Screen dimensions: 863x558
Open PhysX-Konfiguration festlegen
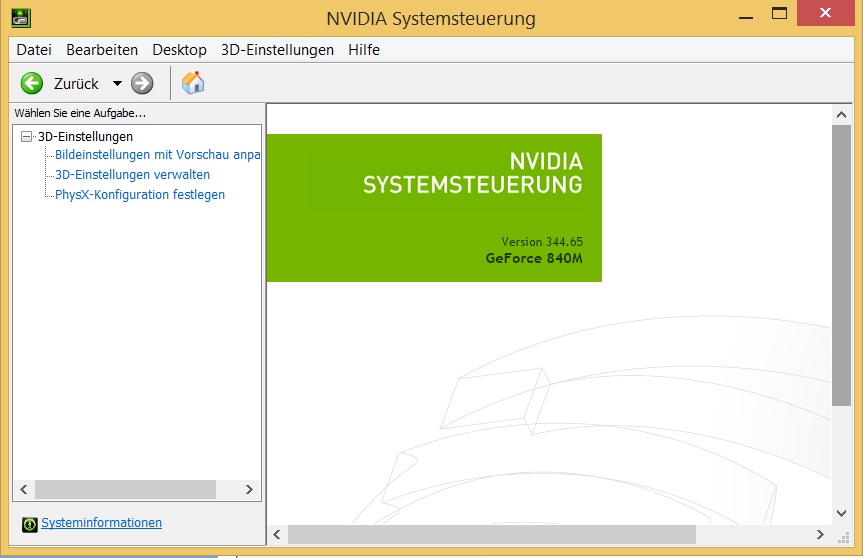[140, 194]
